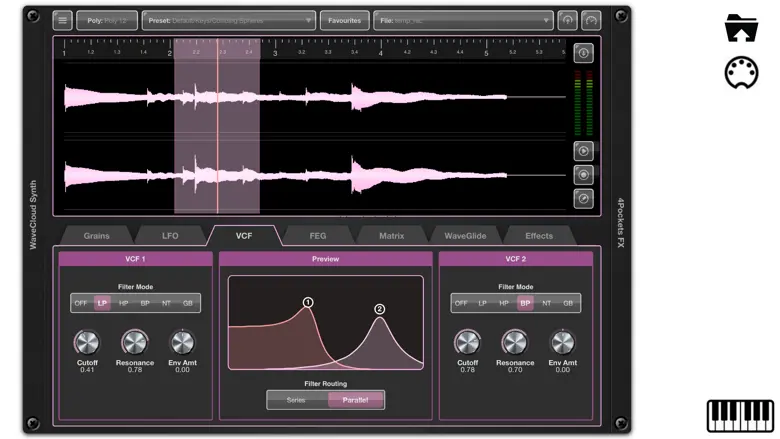The height and width of the screenshot is (439, 780).
Task: Click the play sample button
Action: pos(584,151)
